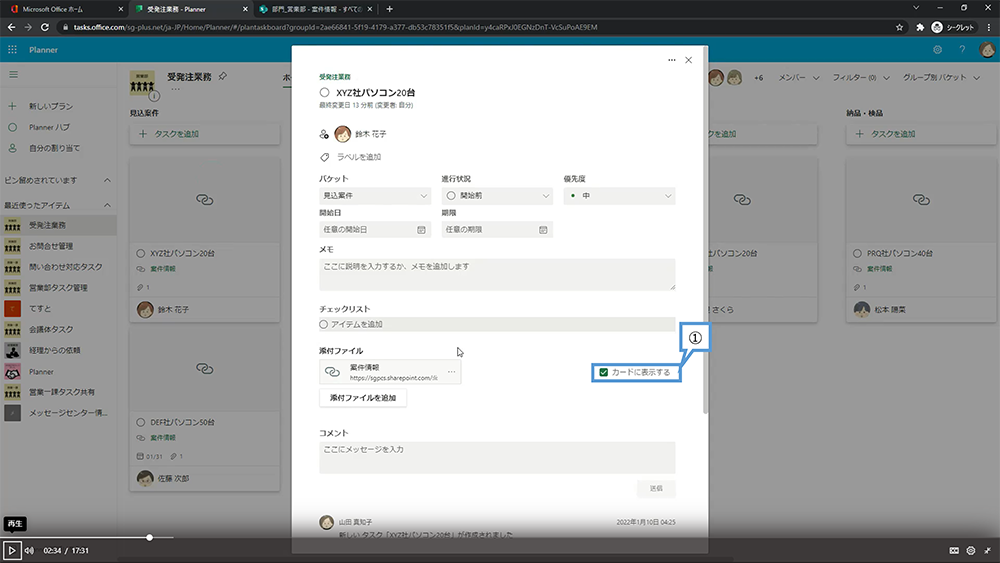Toggle video captions icon
1000x563 pixels.
(x=954, y=550)
